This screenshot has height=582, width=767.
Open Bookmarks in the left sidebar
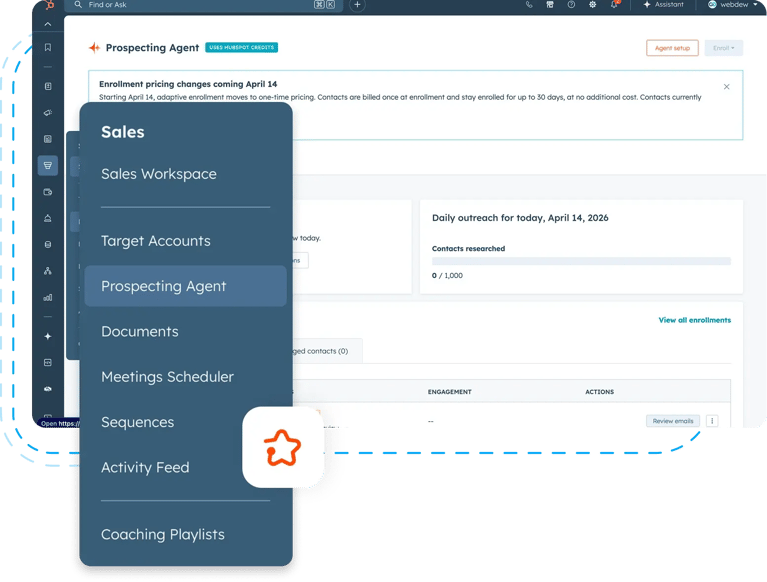[x=48, y=47]
